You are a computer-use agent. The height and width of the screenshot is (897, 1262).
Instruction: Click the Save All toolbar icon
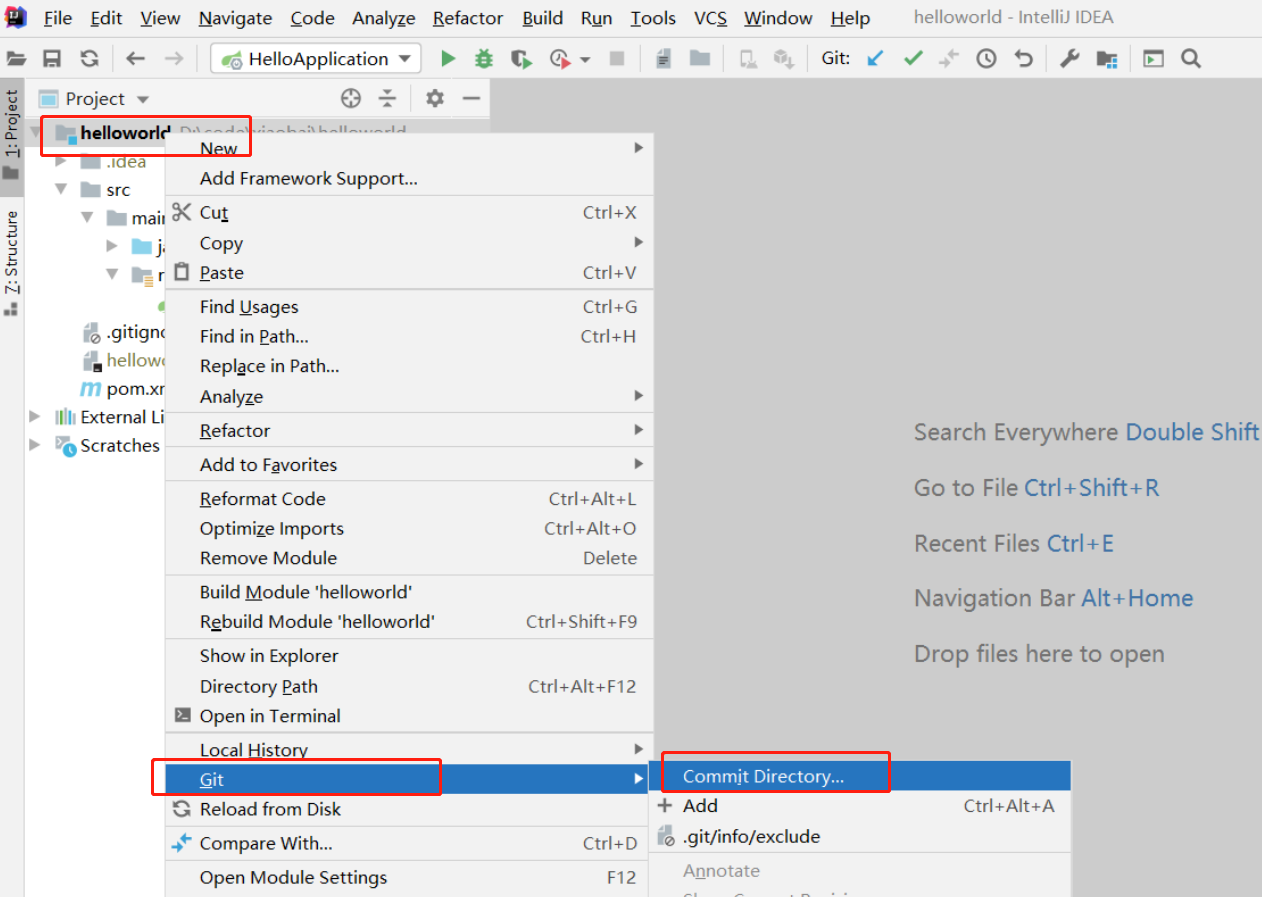pos(53,59)
